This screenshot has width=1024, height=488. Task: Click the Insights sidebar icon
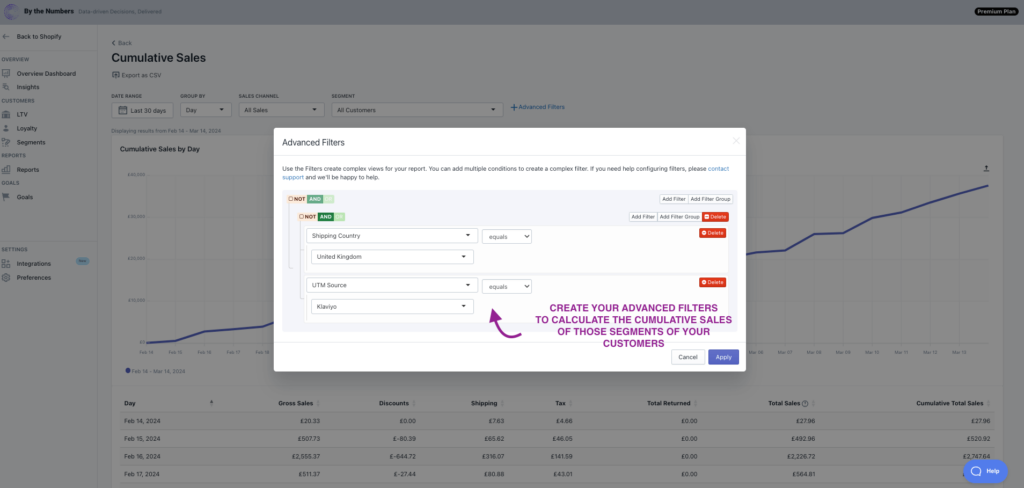coord(6,87)
